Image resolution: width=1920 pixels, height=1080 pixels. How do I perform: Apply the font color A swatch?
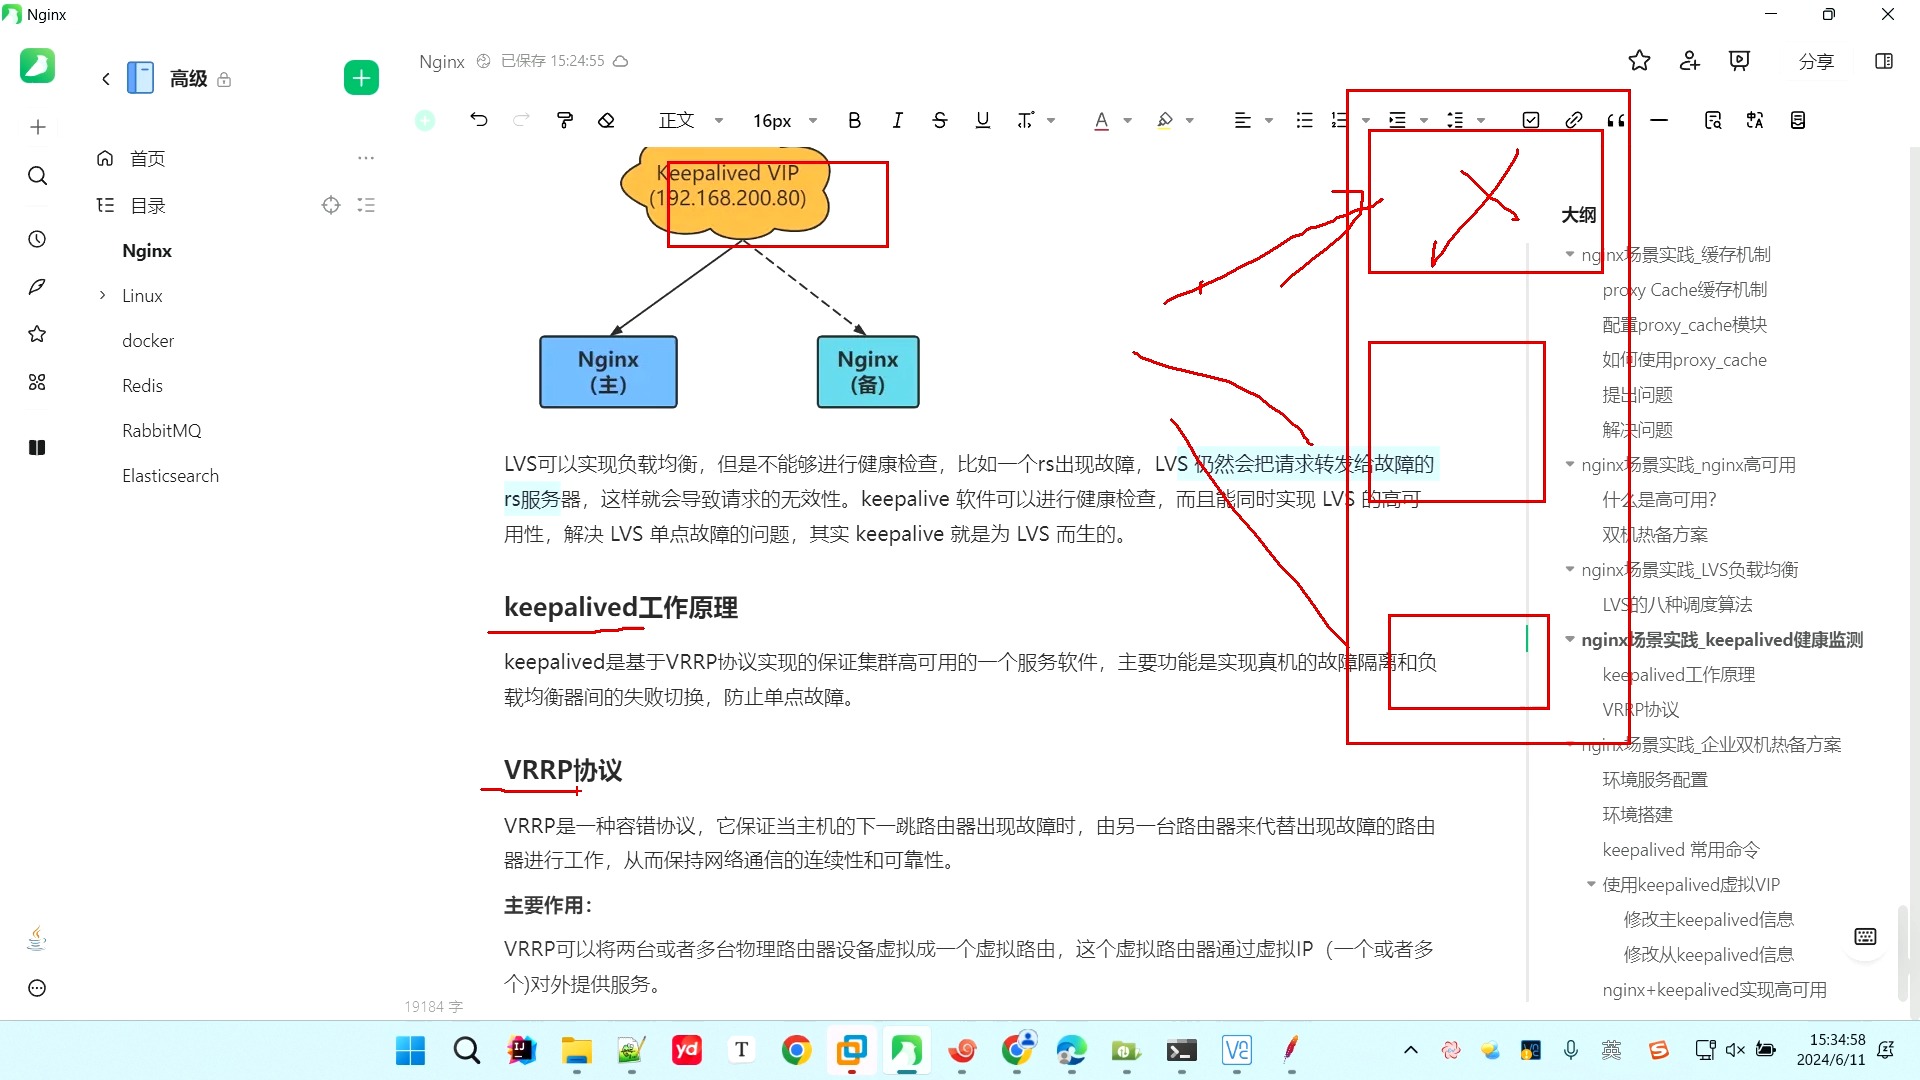pyautogui.click(x=1102, y=120)
